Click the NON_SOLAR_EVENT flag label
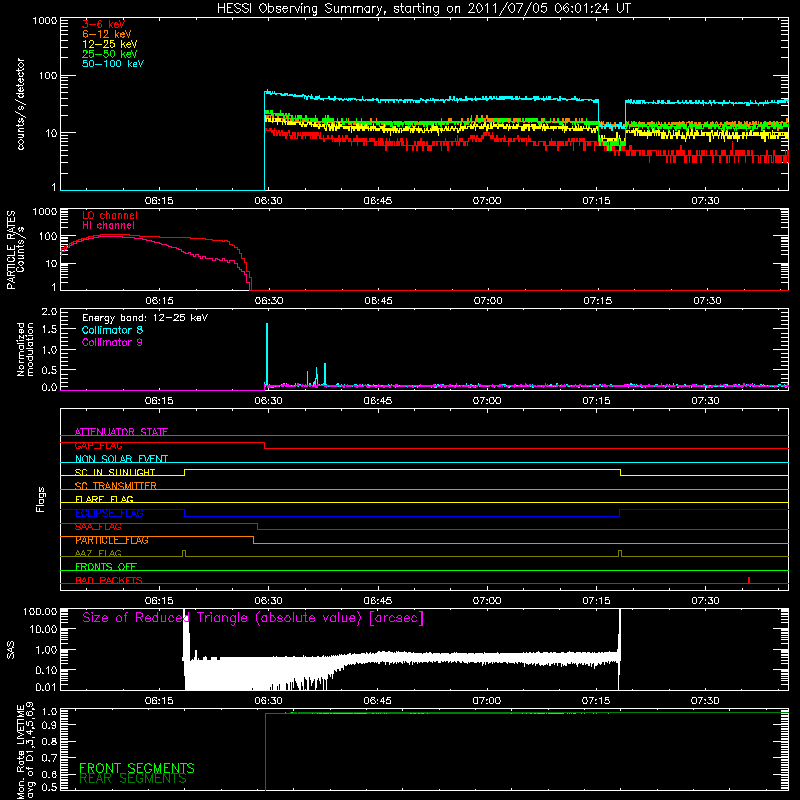800x800 pixels. pyautogui.click(x=121, y=459)
